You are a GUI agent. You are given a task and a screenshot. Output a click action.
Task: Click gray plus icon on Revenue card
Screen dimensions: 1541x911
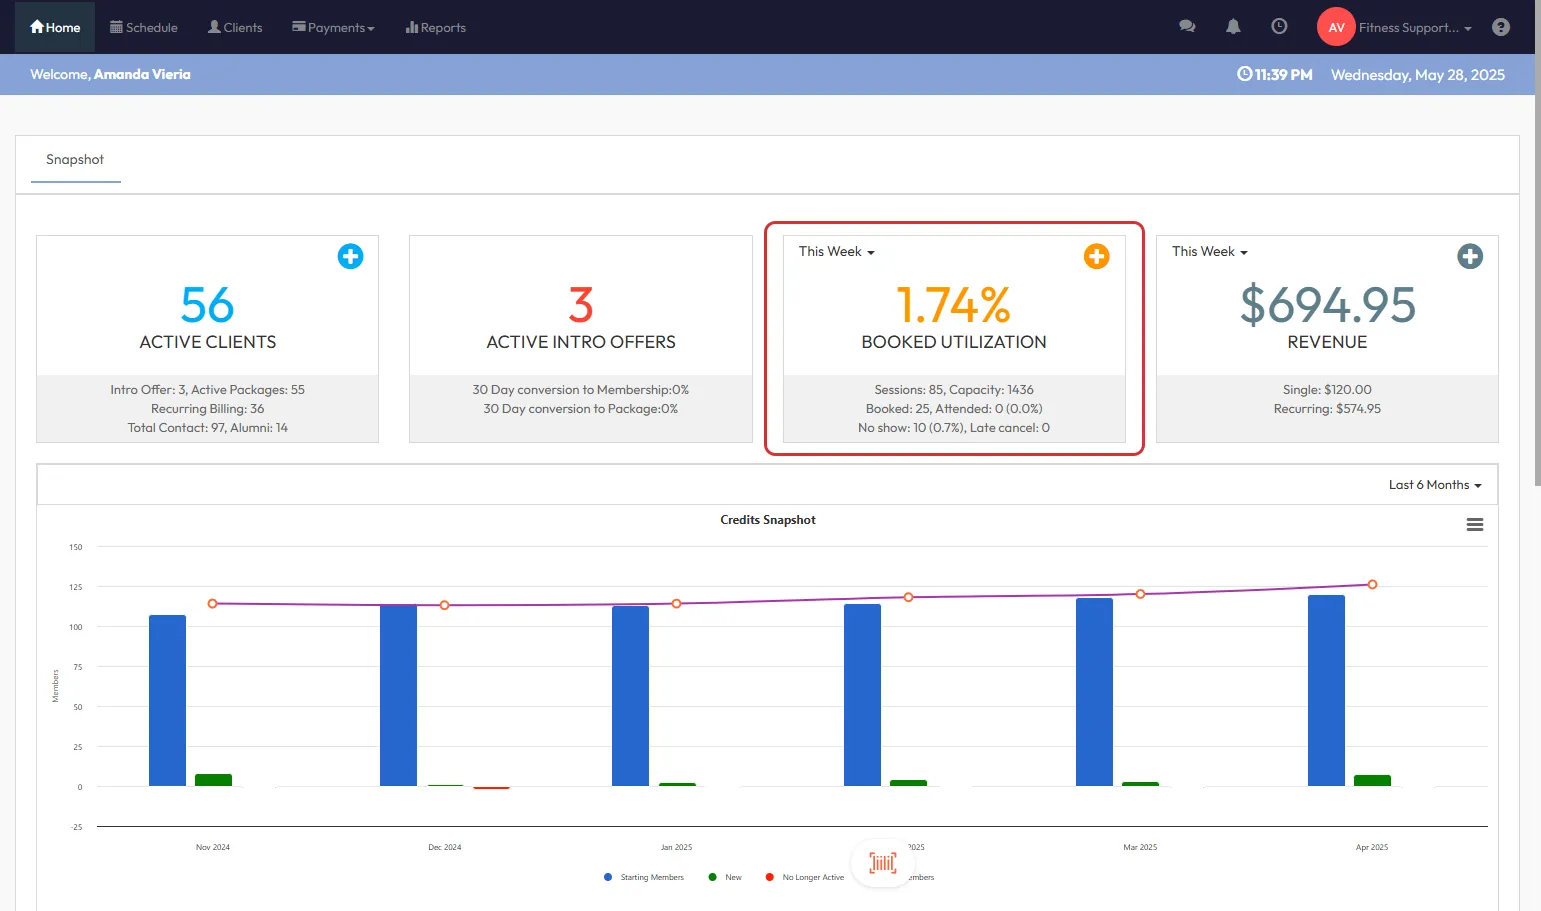click(x=1469, y=256)
